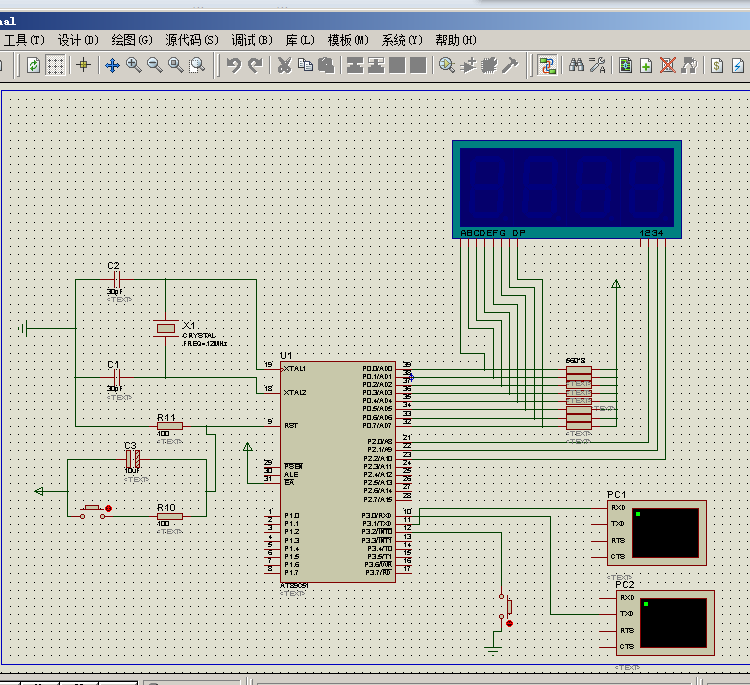Click the Redraw display icon
This screenshot has height=685, width=750.
(x=33, y=65)
